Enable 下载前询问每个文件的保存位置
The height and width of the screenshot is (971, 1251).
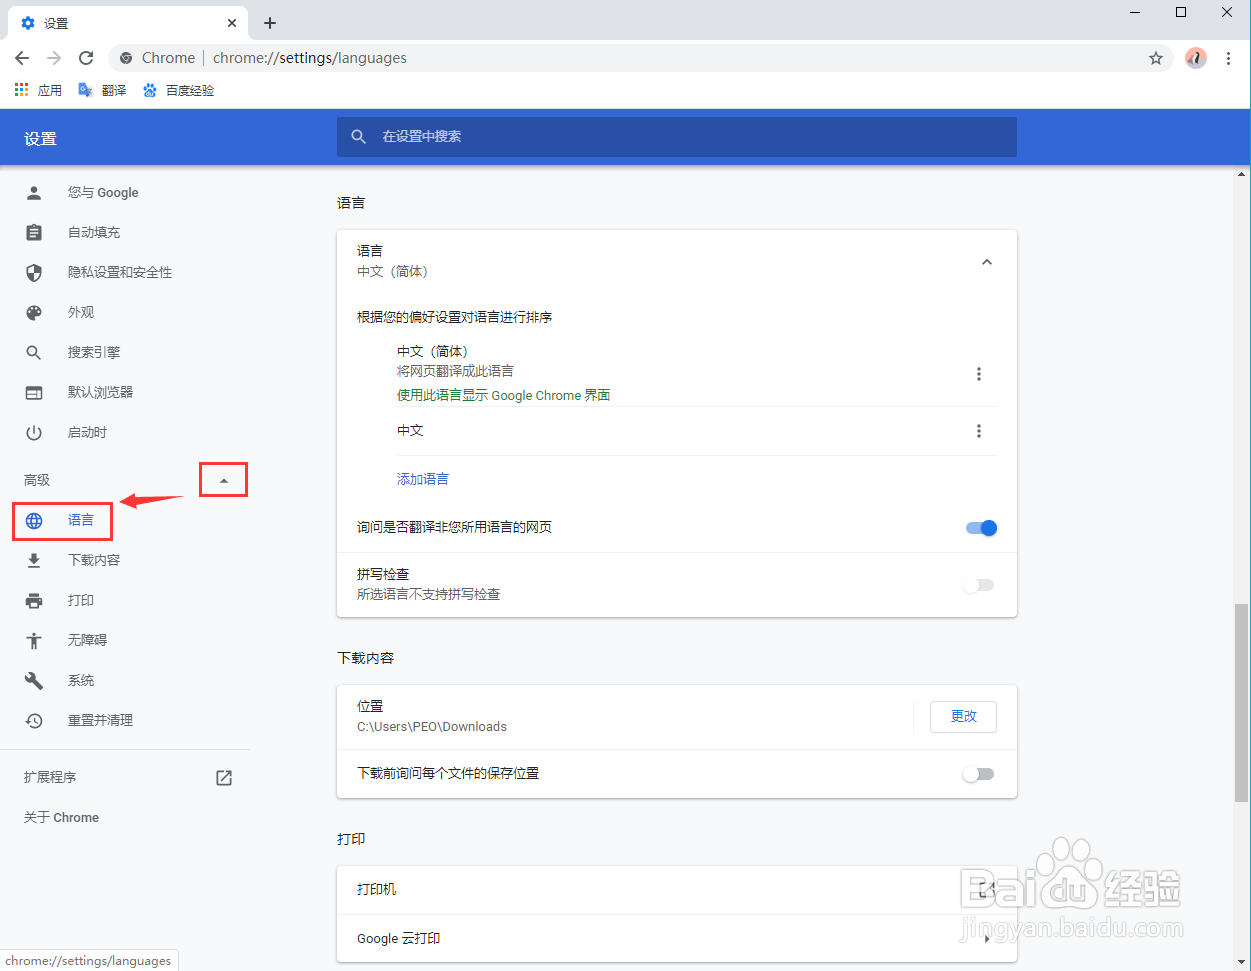(x=979, y=774)
